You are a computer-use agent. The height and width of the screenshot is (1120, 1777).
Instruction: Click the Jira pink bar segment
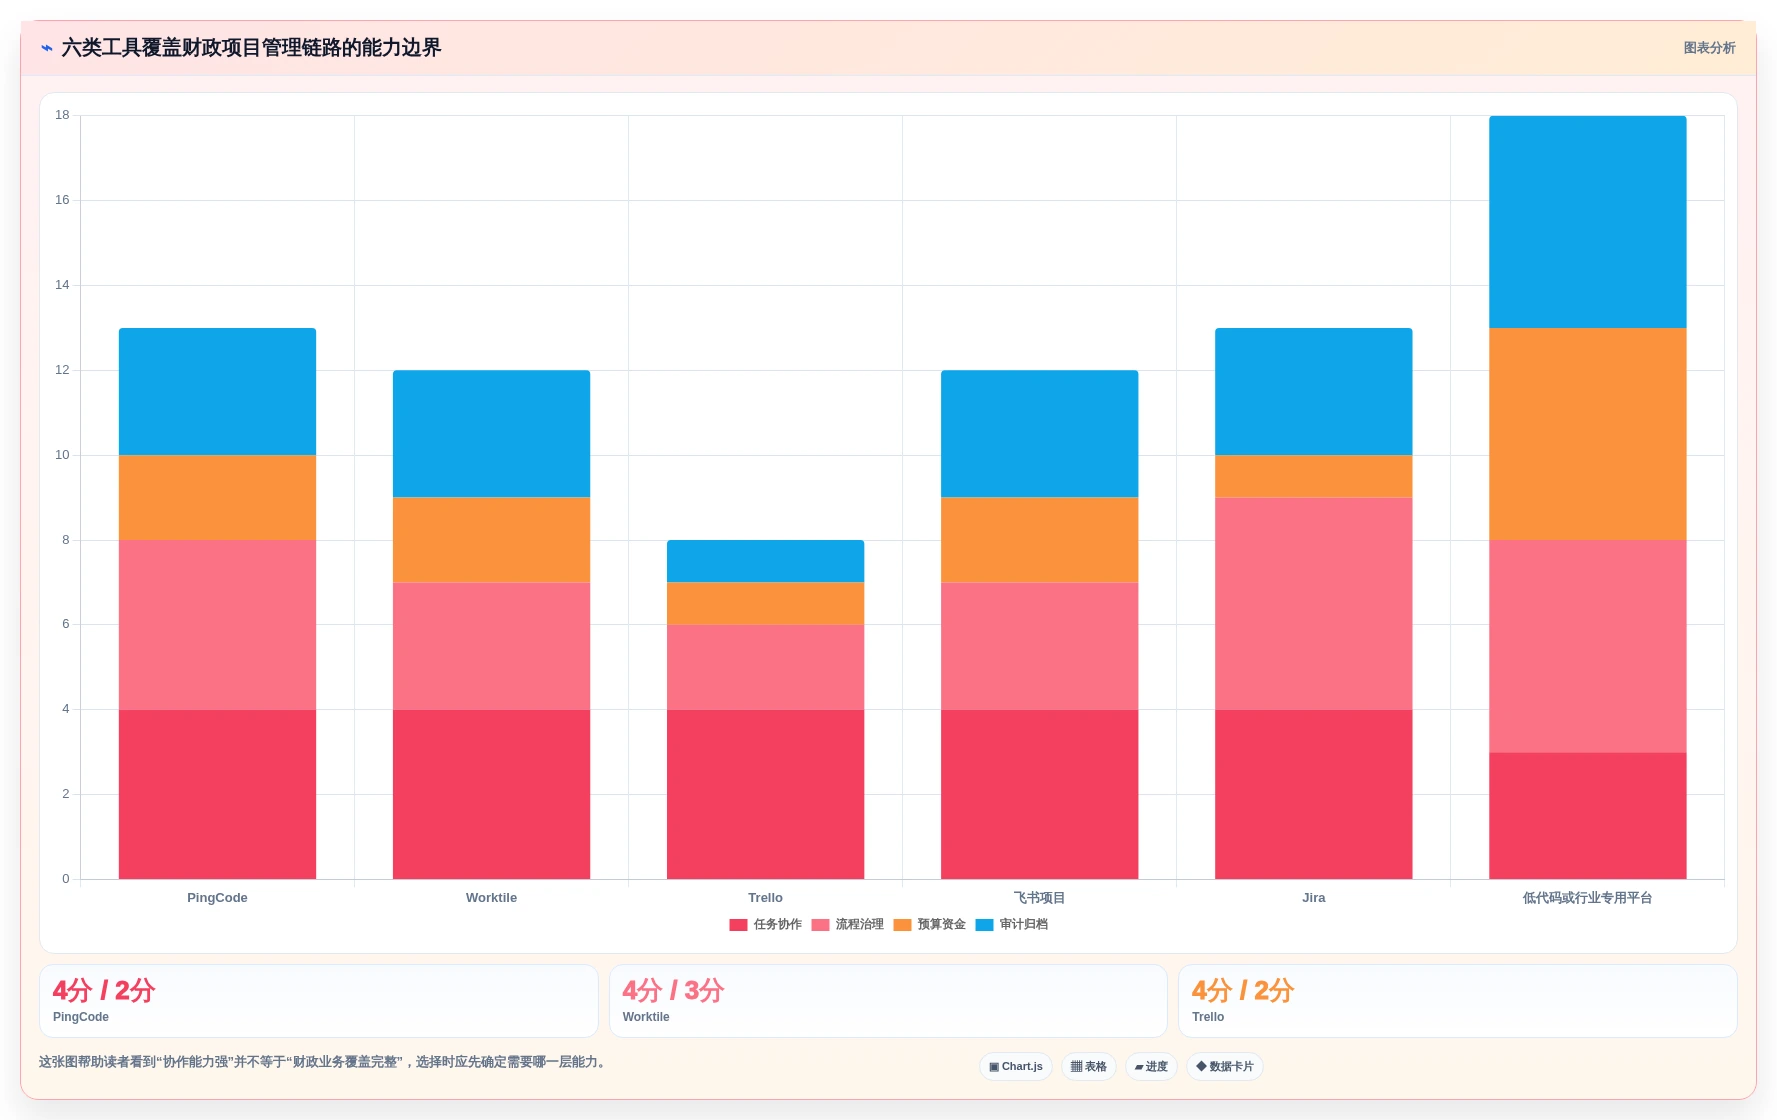pos(1313,604)
